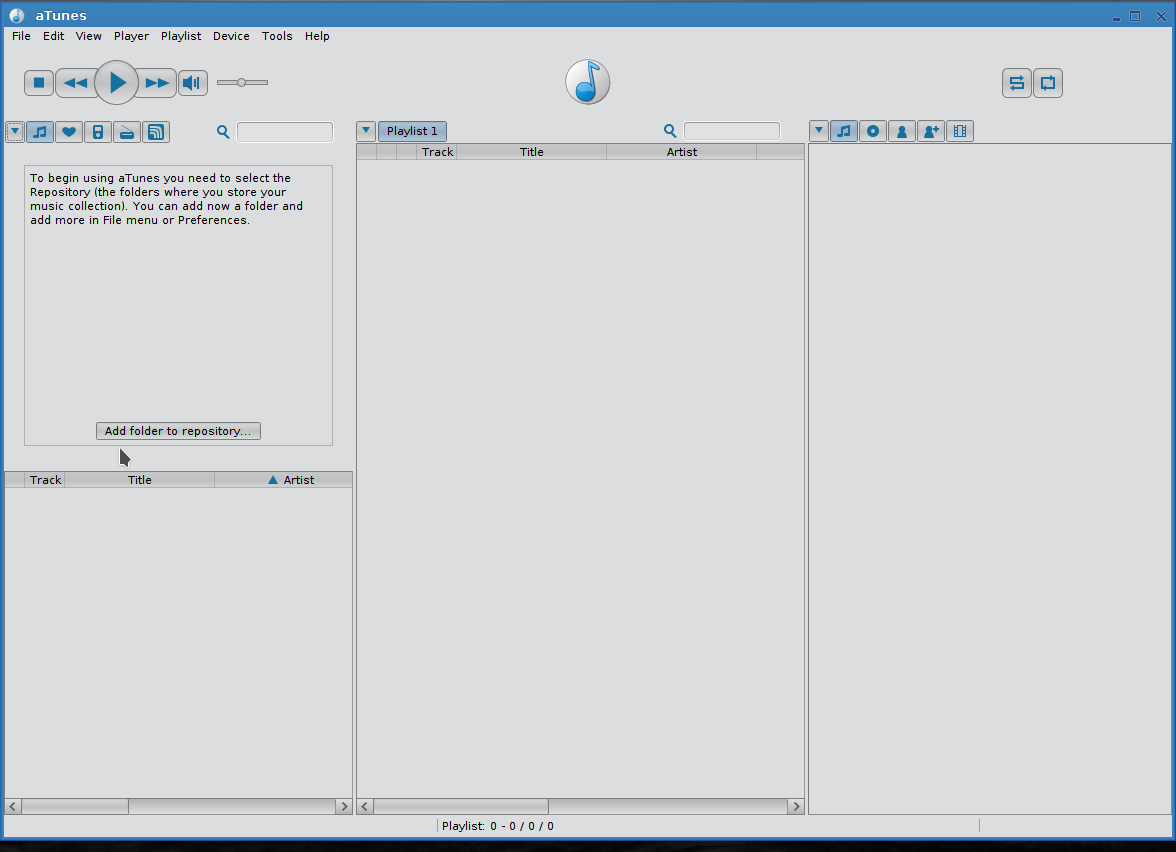Click the large blue music note logo
This screenshot has width=1176, height=852.
tap(587, 82)
